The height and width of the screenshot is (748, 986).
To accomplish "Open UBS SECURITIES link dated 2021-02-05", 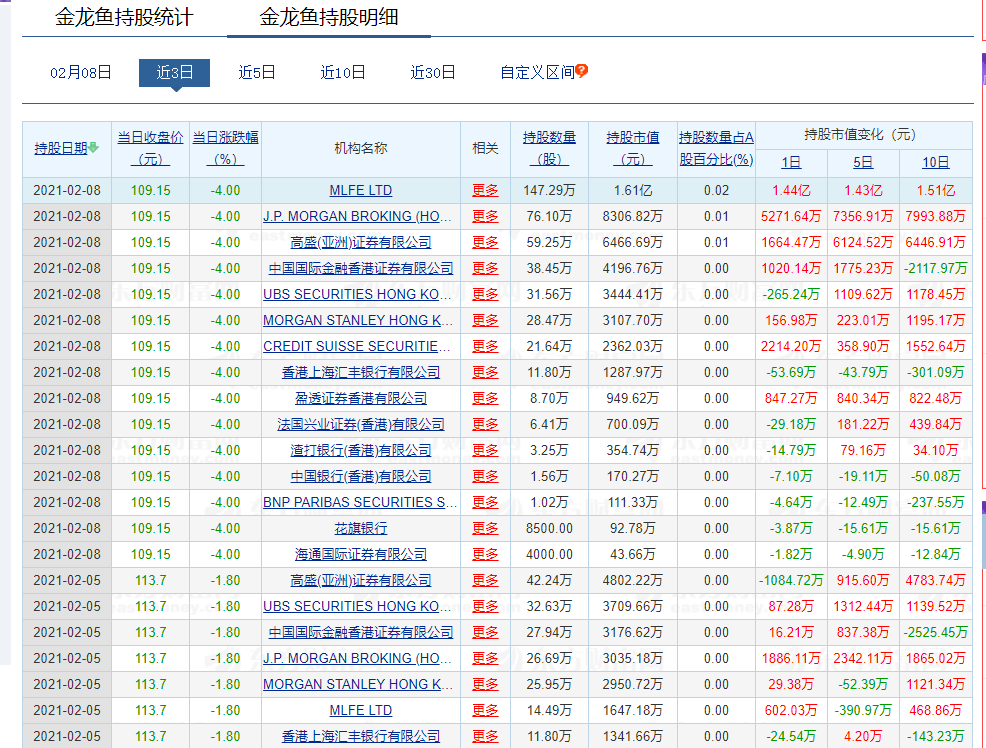I will [x=357, y=607].
